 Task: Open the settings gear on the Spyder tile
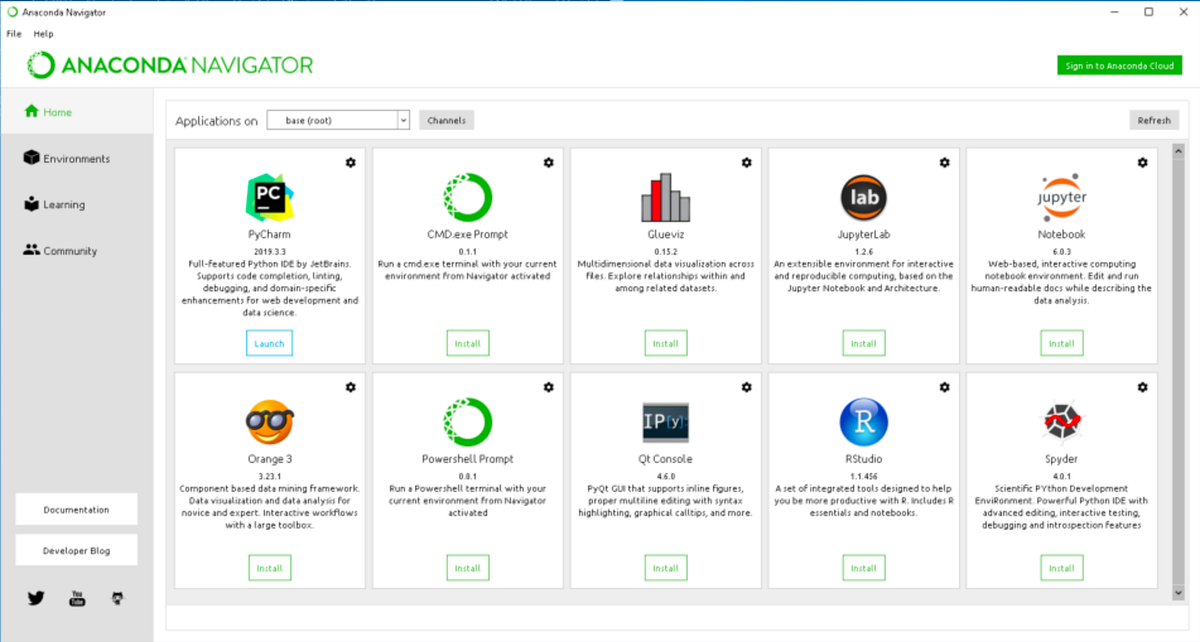point(1143,386)
